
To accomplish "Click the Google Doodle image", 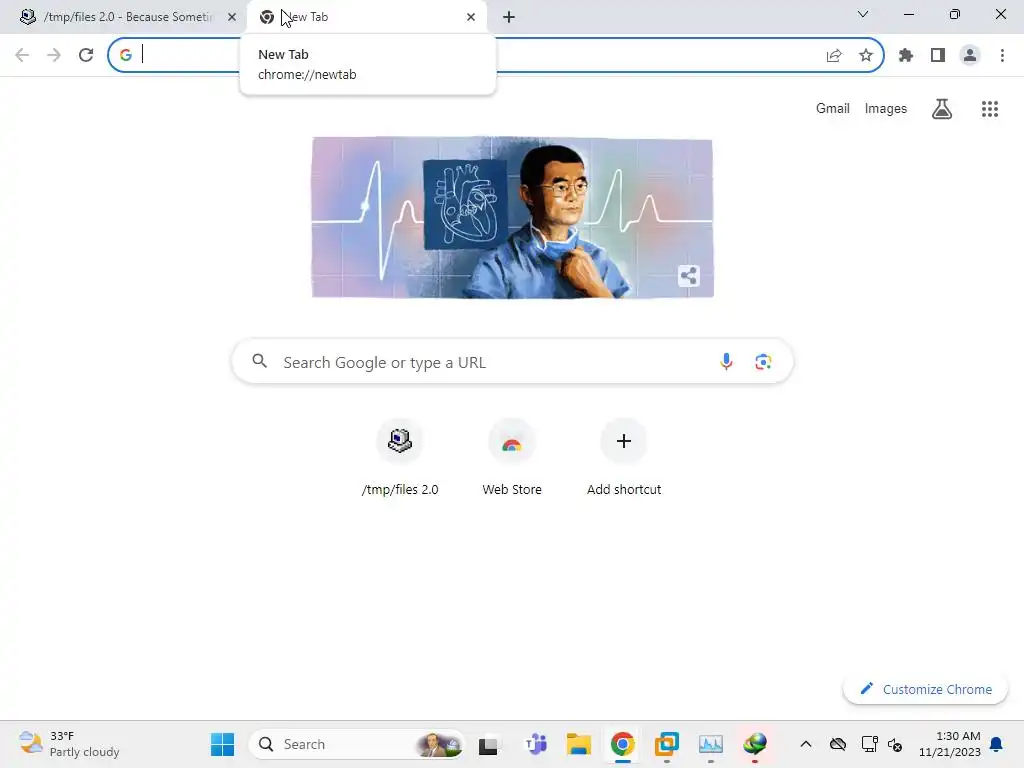I will click(x=513, y=217).
